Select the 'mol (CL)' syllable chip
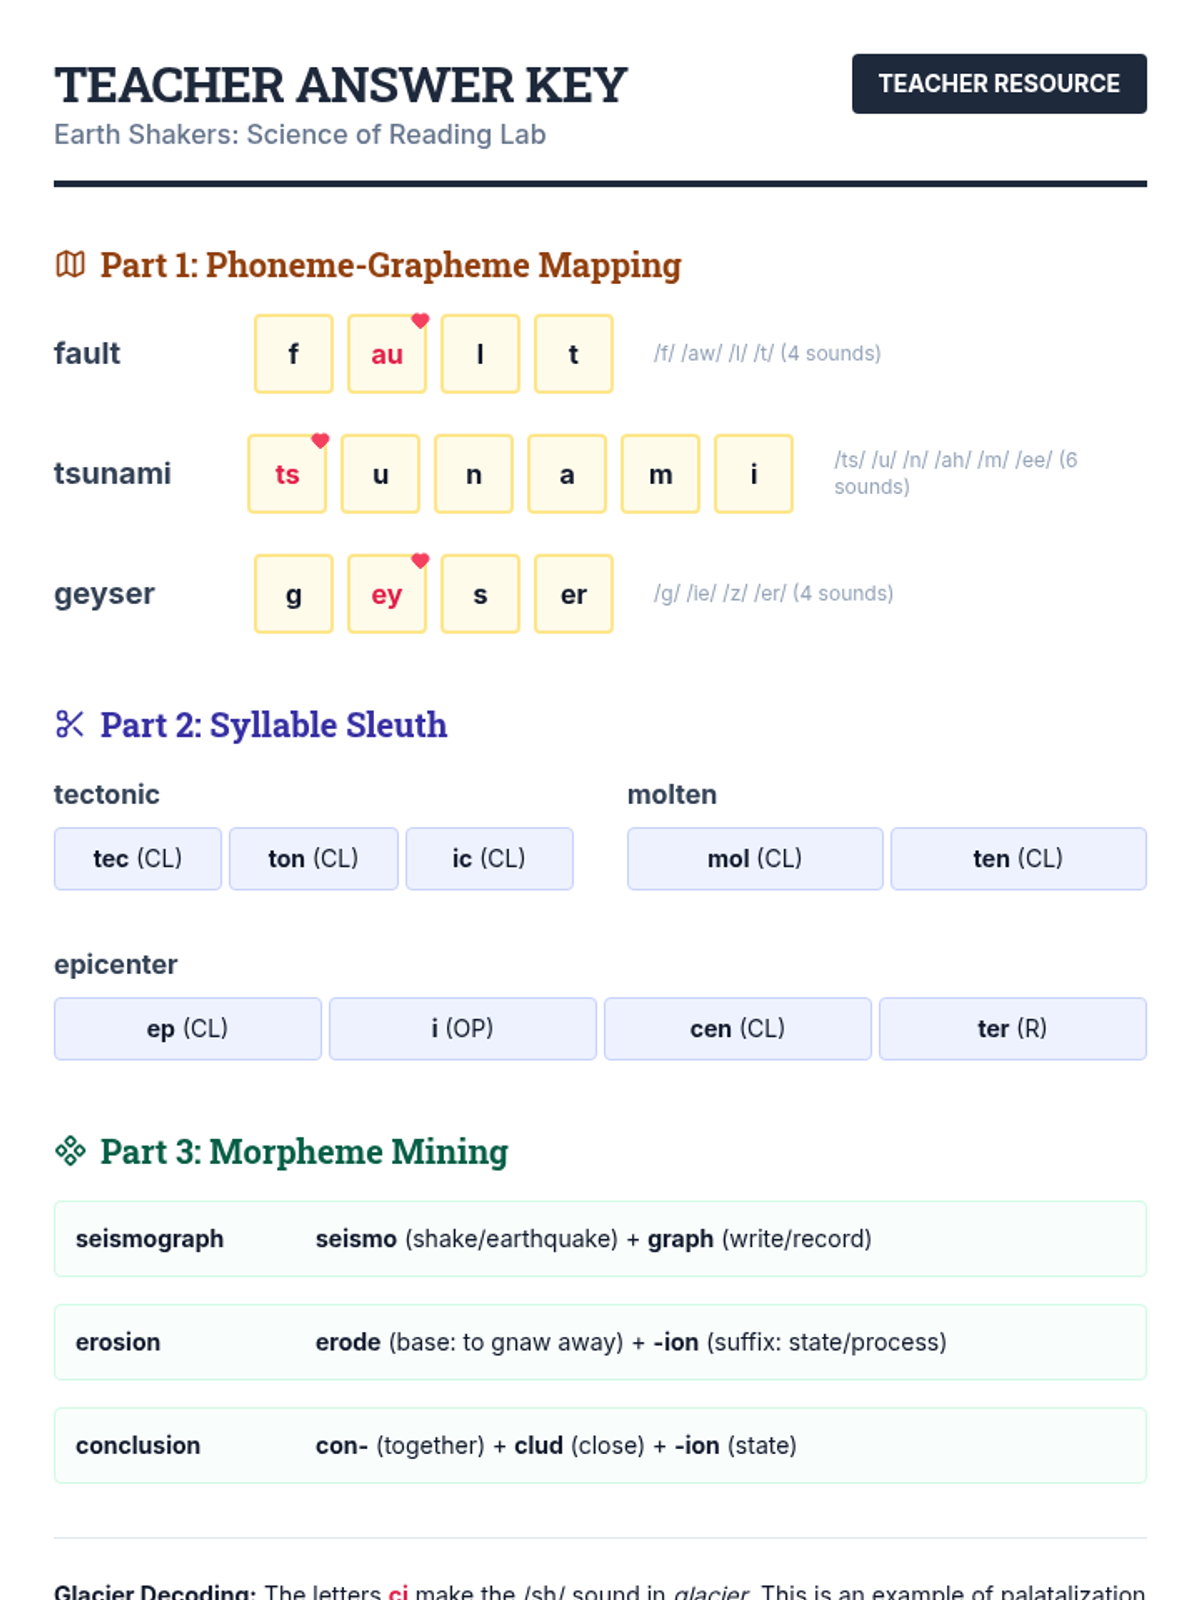This screenshot has width=1200, height=1600. (x=754, y=859)
